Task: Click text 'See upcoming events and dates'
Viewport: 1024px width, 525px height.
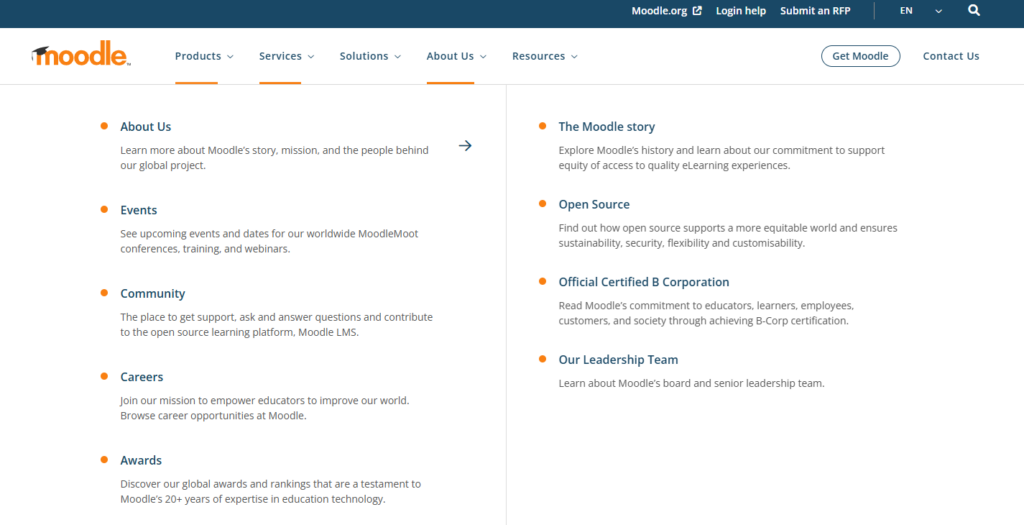Action: (x=193, y=234)
